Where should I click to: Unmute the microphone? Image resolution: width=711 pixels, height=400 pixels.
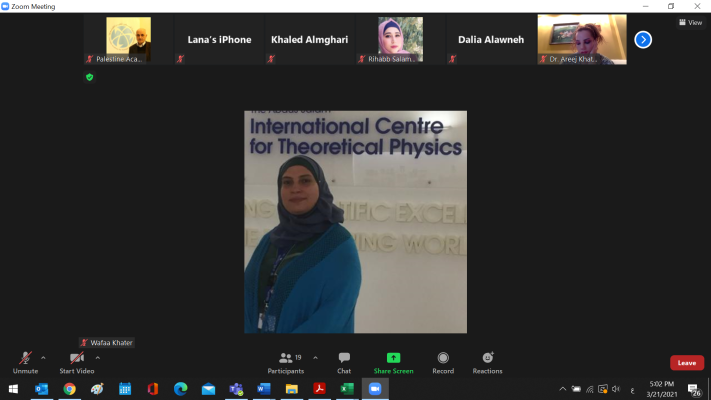[25, 359]
